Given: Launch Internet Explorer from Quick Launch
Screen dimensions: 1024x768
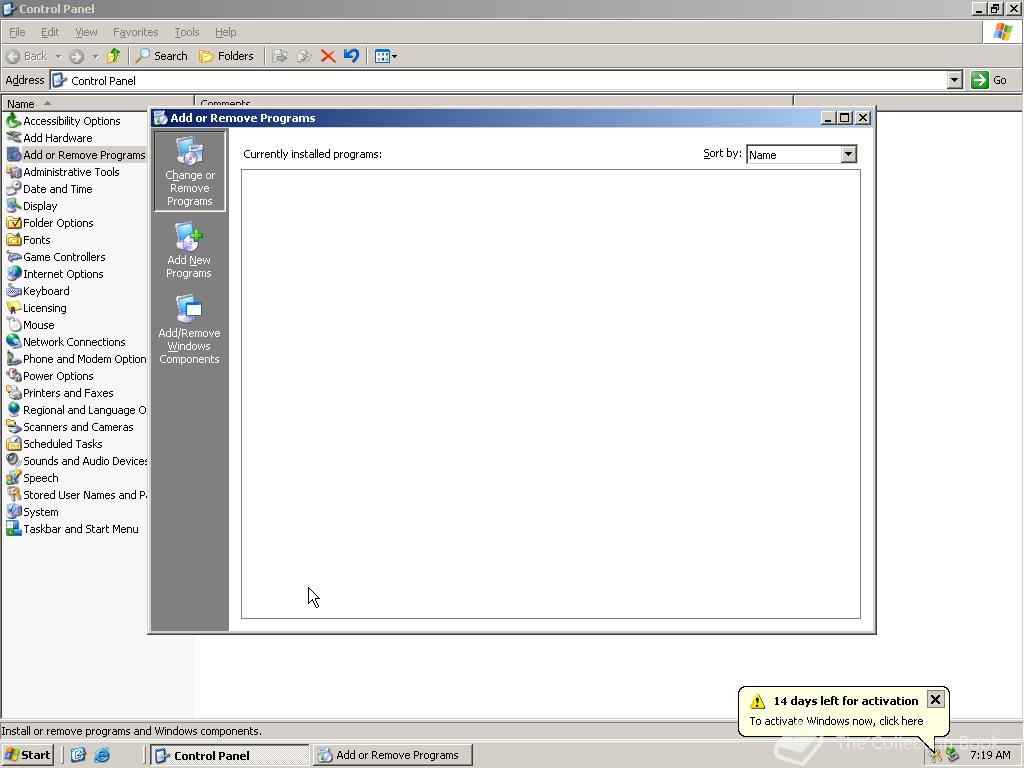Looking at the screenshot, I should (102, 756).
